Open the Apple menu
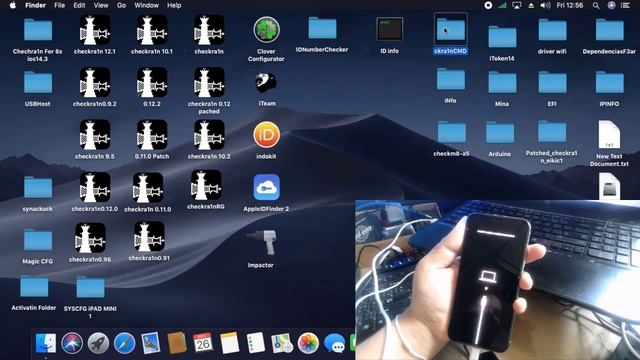The height and width of the screenshot is (360, 640). tap(13, 5)
